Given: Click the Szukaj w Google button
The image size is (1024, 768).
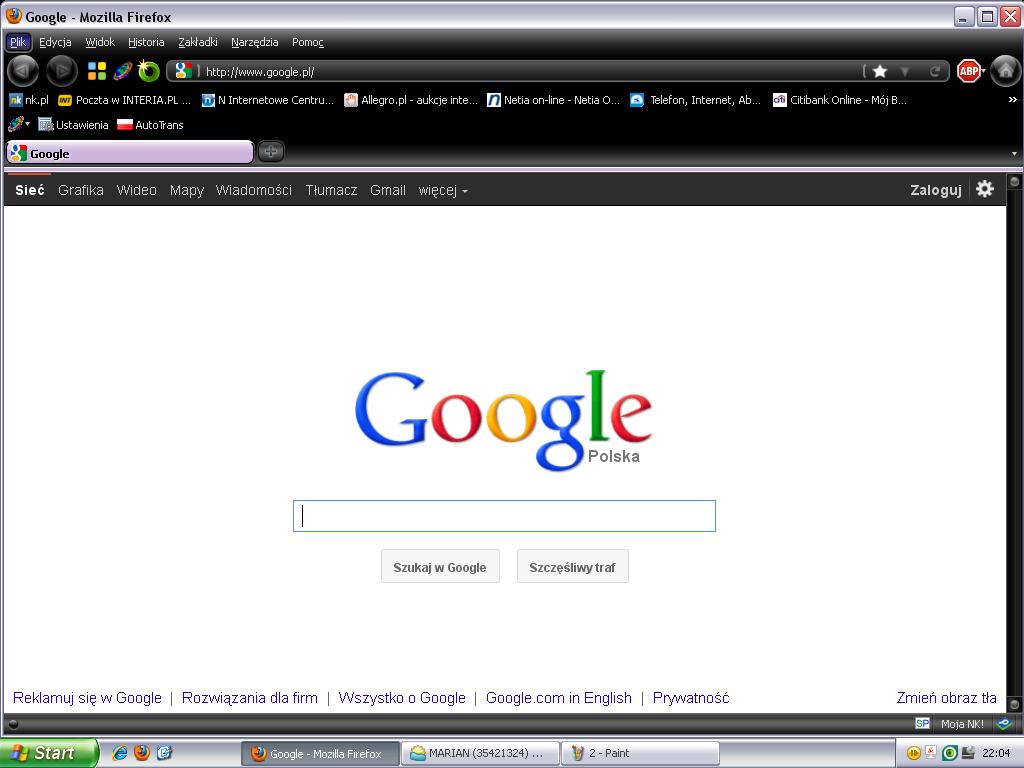Looking at the screenshot, I should [x=440, y=566].
